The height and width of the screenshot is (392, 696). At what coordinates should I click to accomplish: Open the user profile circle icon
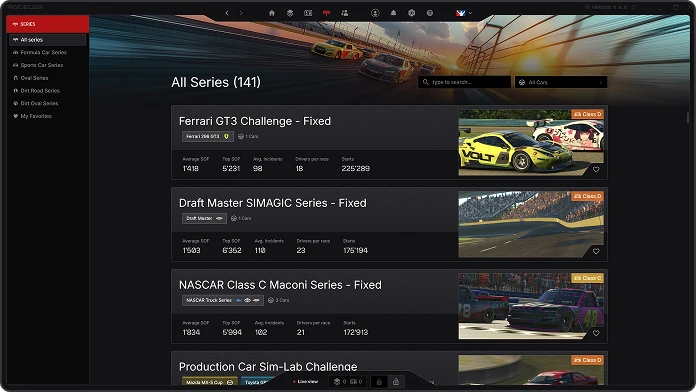375,13
